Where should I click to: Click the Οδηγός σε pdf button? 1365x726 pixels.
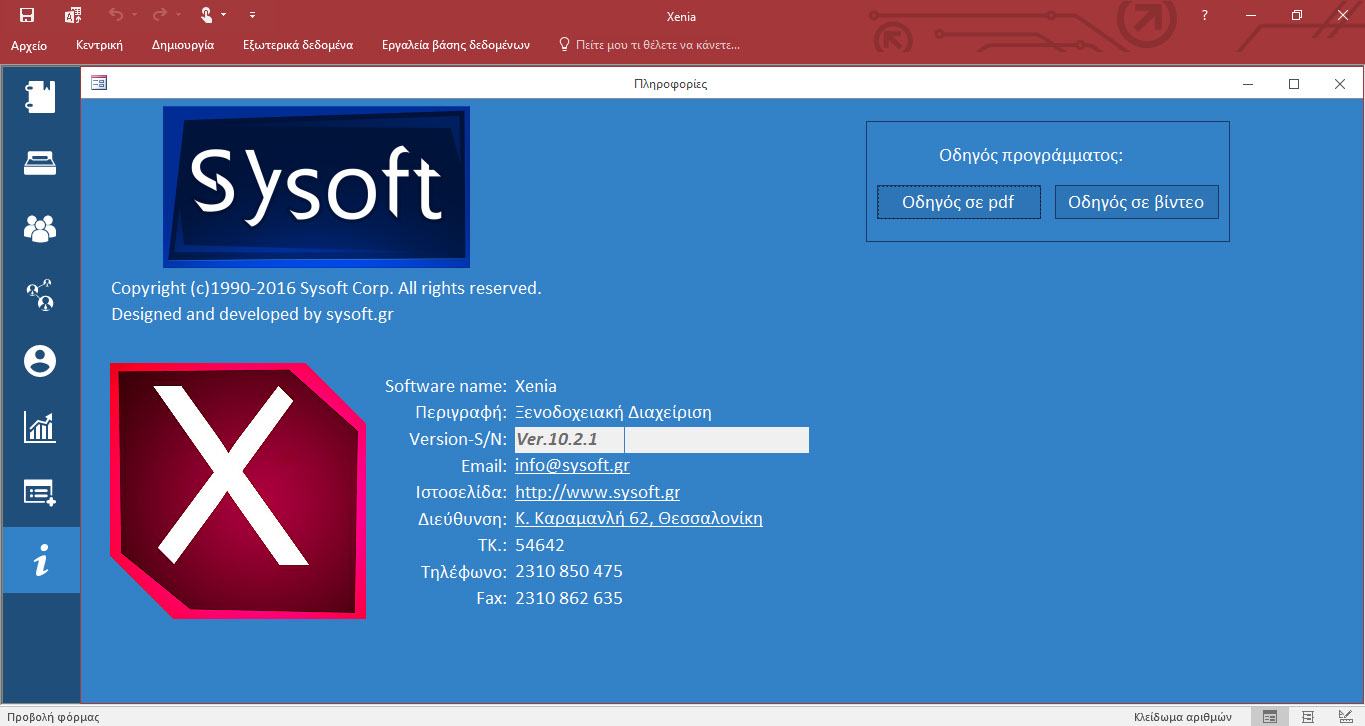958,202
